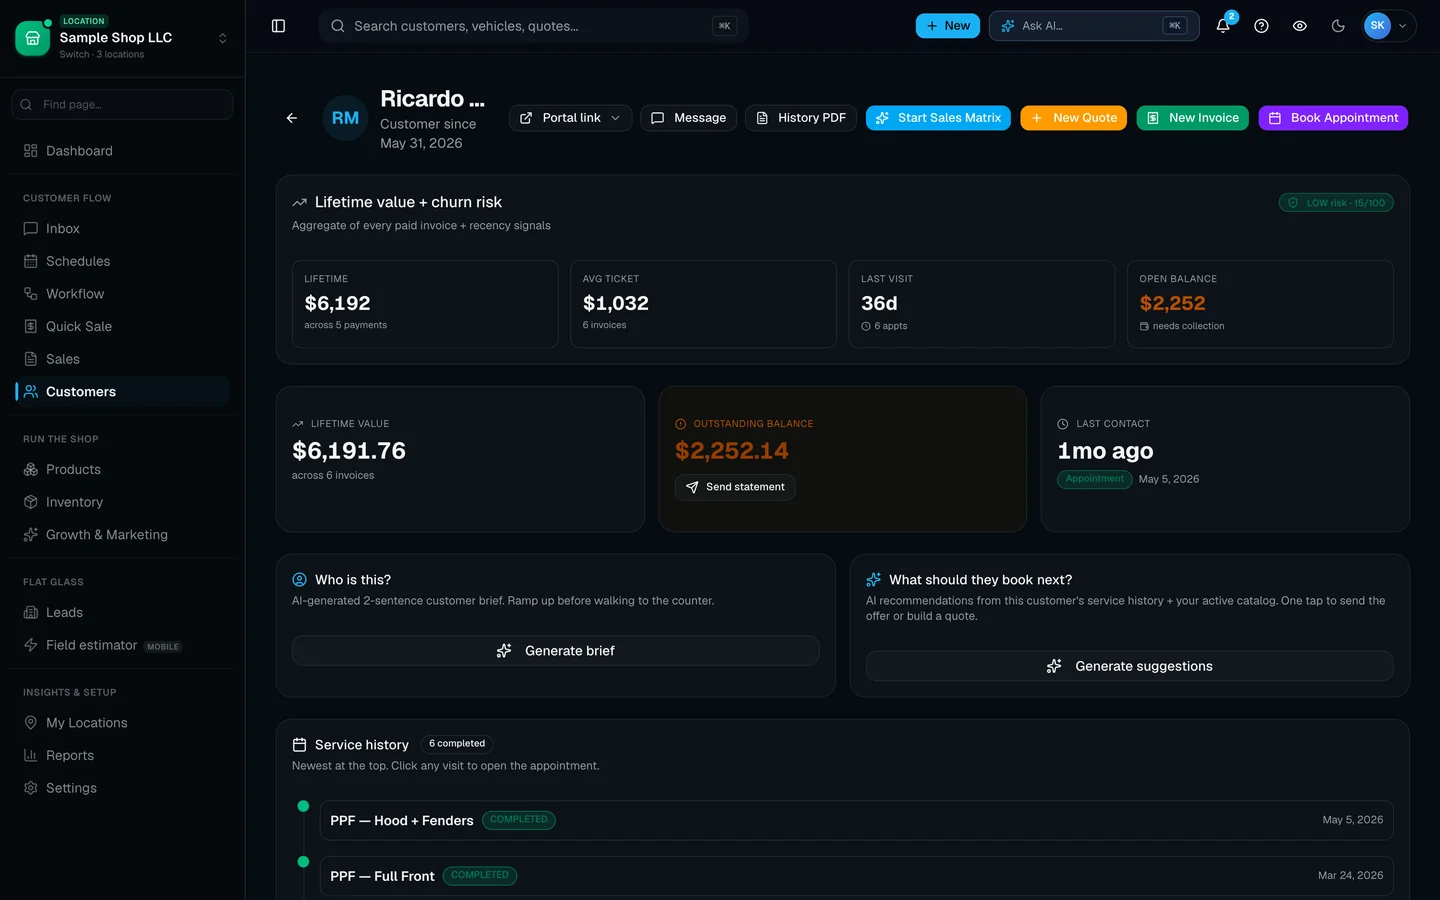Click the Mar 24, 2026 date in service history
Viewport: 1440px width, 900px height.
click(x=1350, y=876)
